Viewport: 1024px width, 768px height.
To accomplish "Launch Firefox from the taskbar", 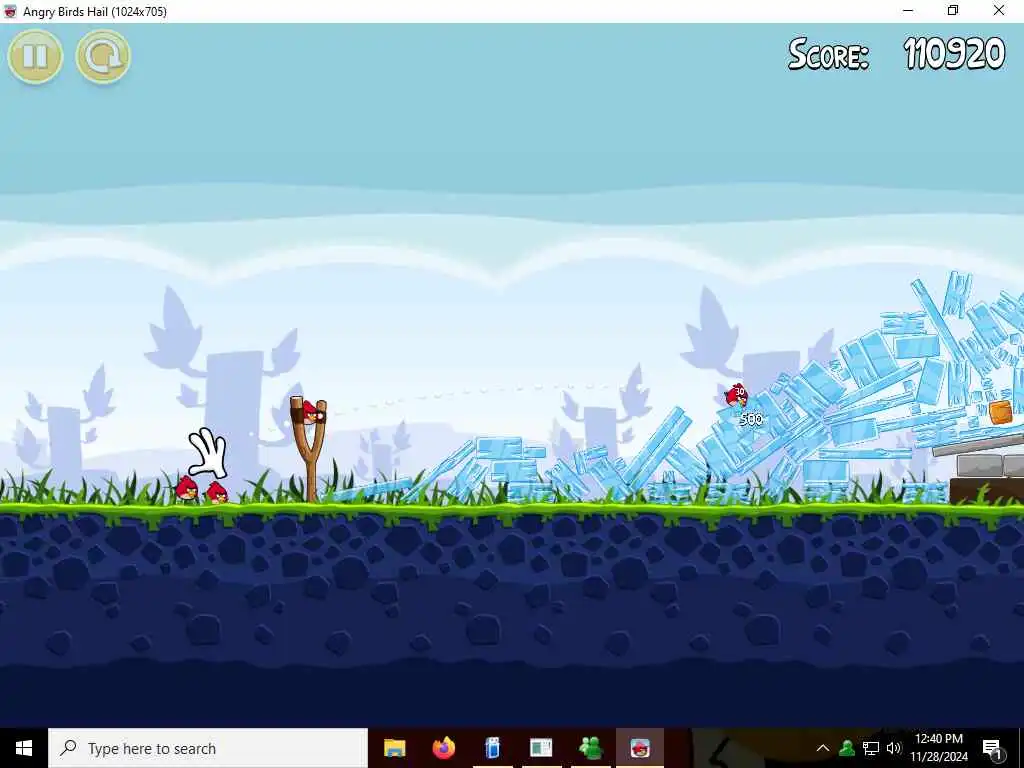I will pos(443,748).
